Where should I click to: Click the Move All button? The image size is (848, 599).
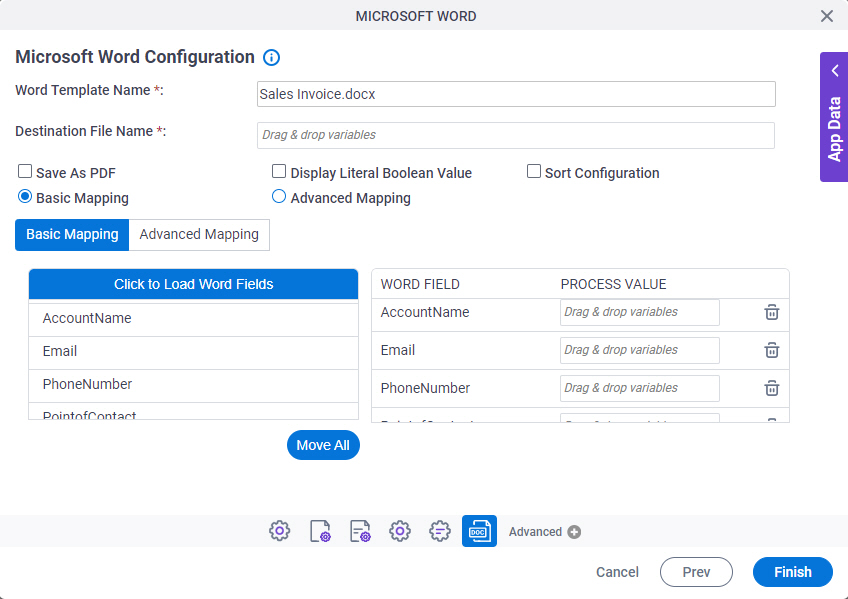[323, 445]
